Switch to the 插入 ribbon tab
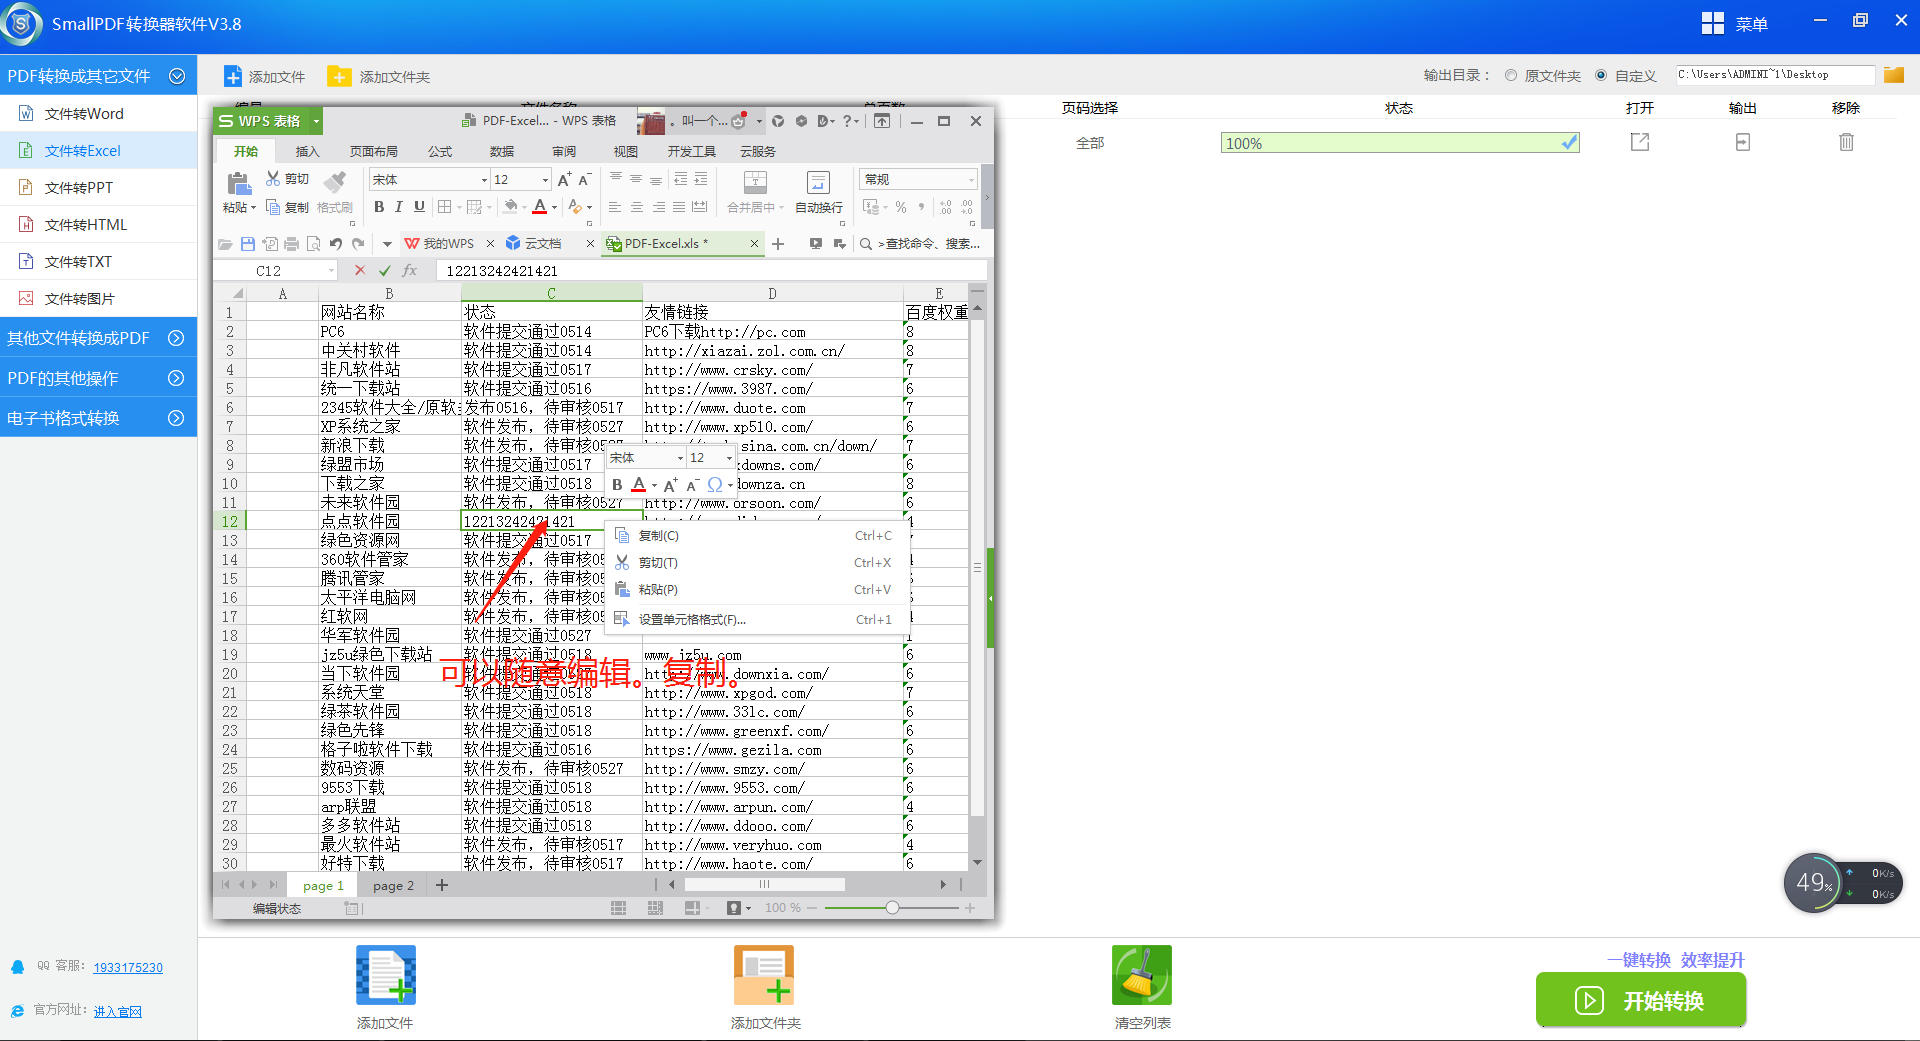Image resolution: width=1920 pixels, height=1041 pixels. point(306,151)
